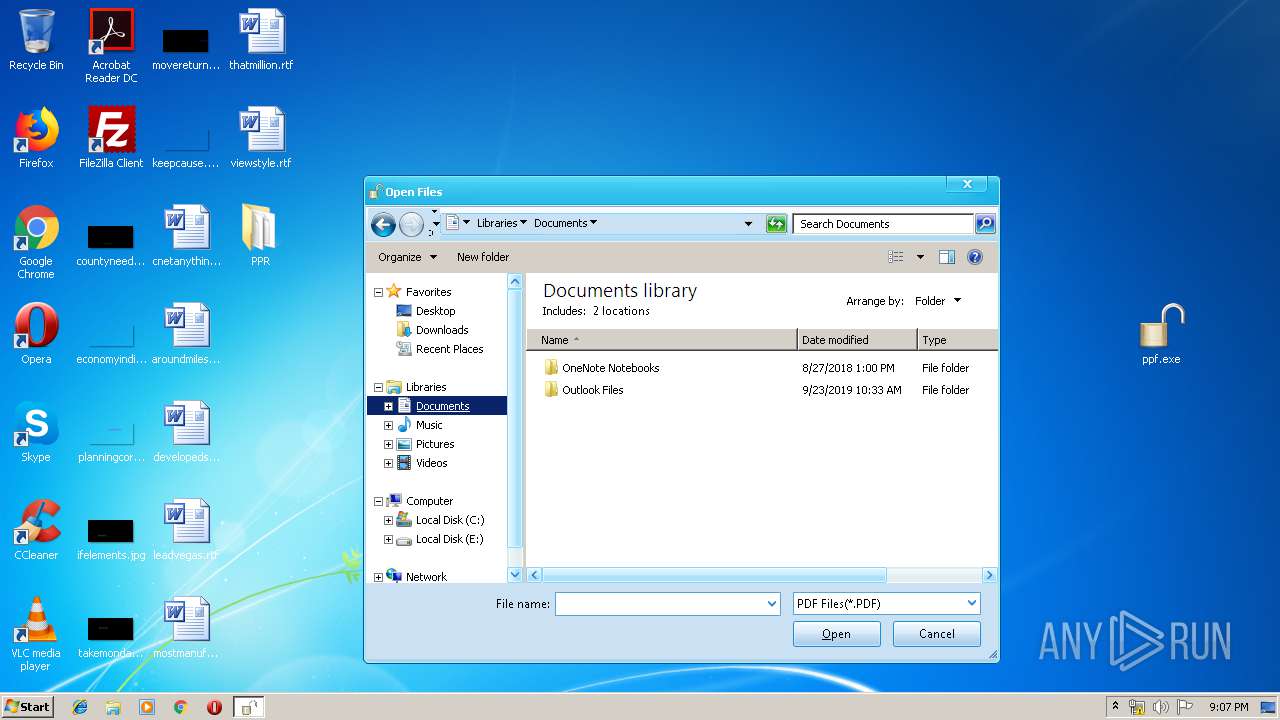Open Recycle Bin on desktop
This screenshot has height=720, width=1280.
[x=36, y=40]
